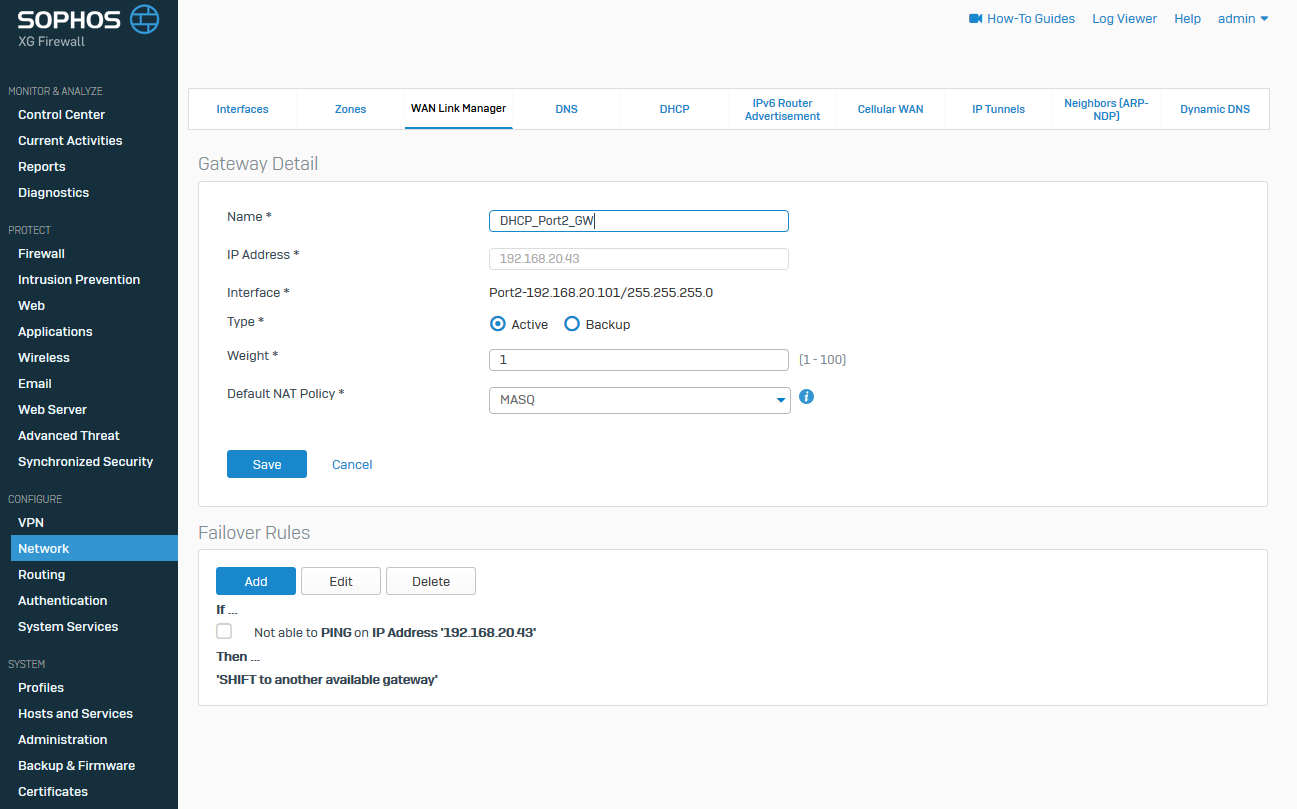Open the Default NAT Policy dropdown
The width and height of the screenshot is (1297, 809).
[639, 400]
